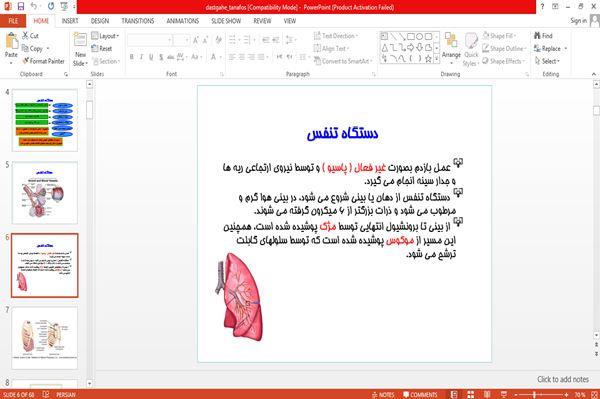600x399 pixels.
Task: Open the Shape Effects dropdown
Action: point(503,61)
